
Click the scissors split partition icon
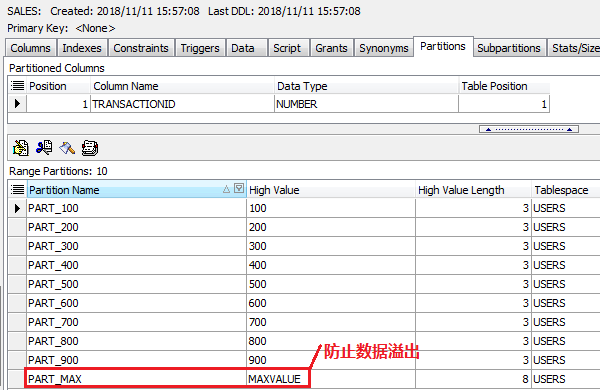pyautogui.click(x=44, y=147)
